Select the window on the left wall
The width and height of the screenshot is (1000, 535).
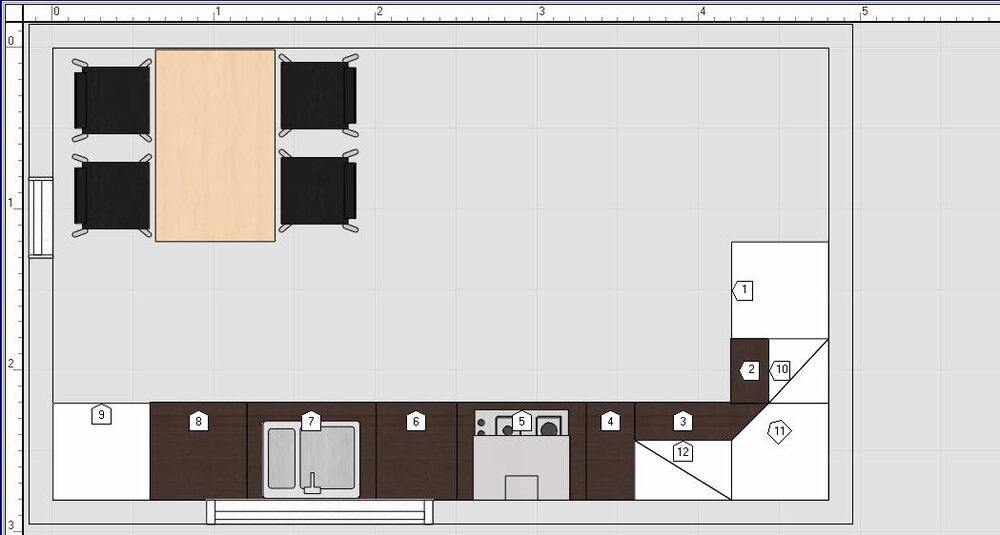pyautogui.click(x=41, y=218)
